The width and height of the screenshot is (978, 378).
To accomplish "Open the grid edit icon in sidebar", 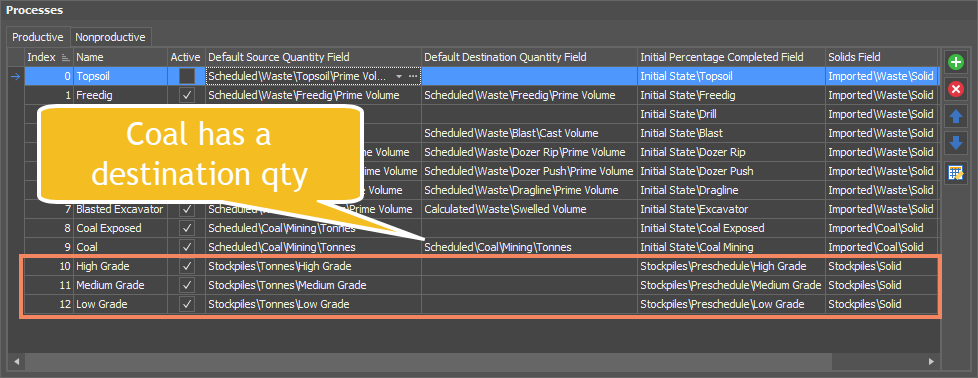I will click(956, 173).
